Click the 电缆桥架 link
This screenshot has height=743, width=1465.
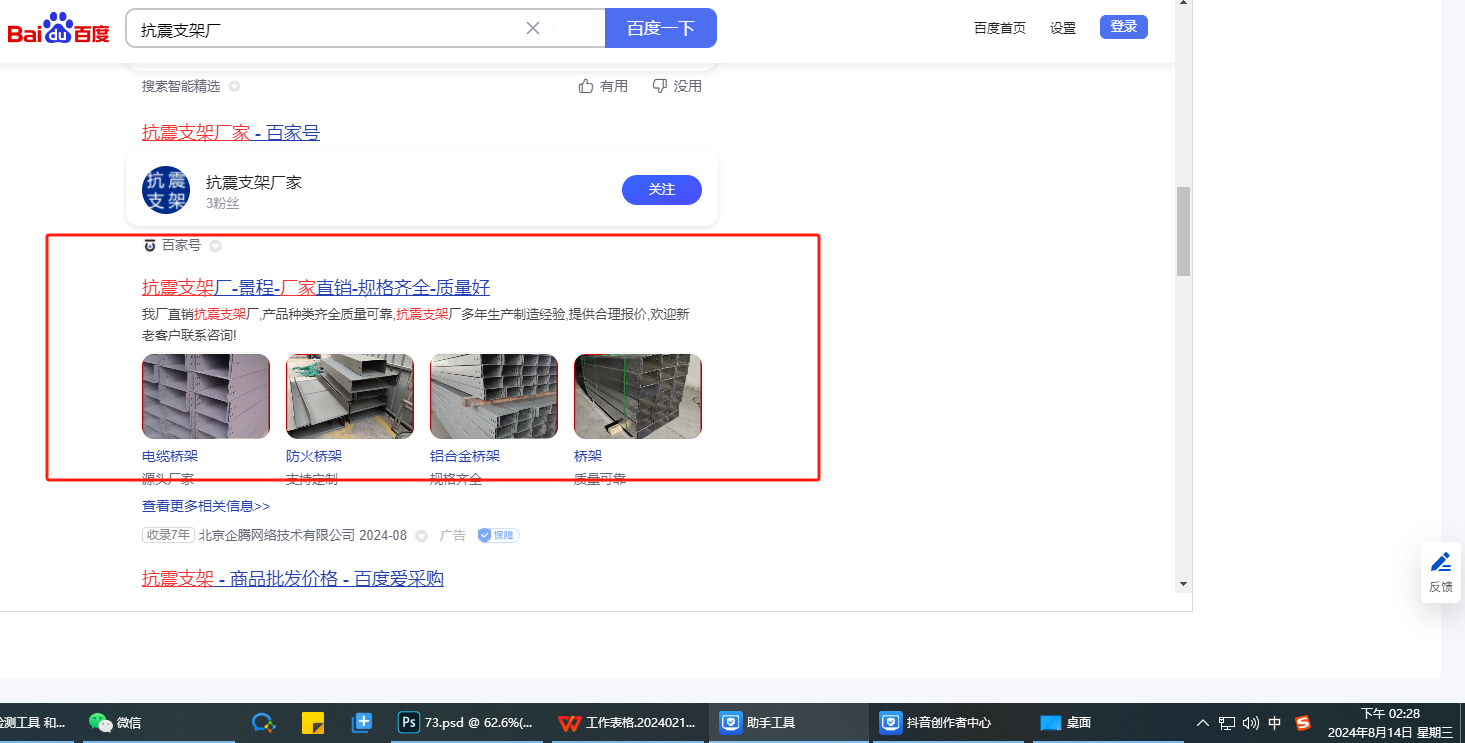[x=170, y=456]
